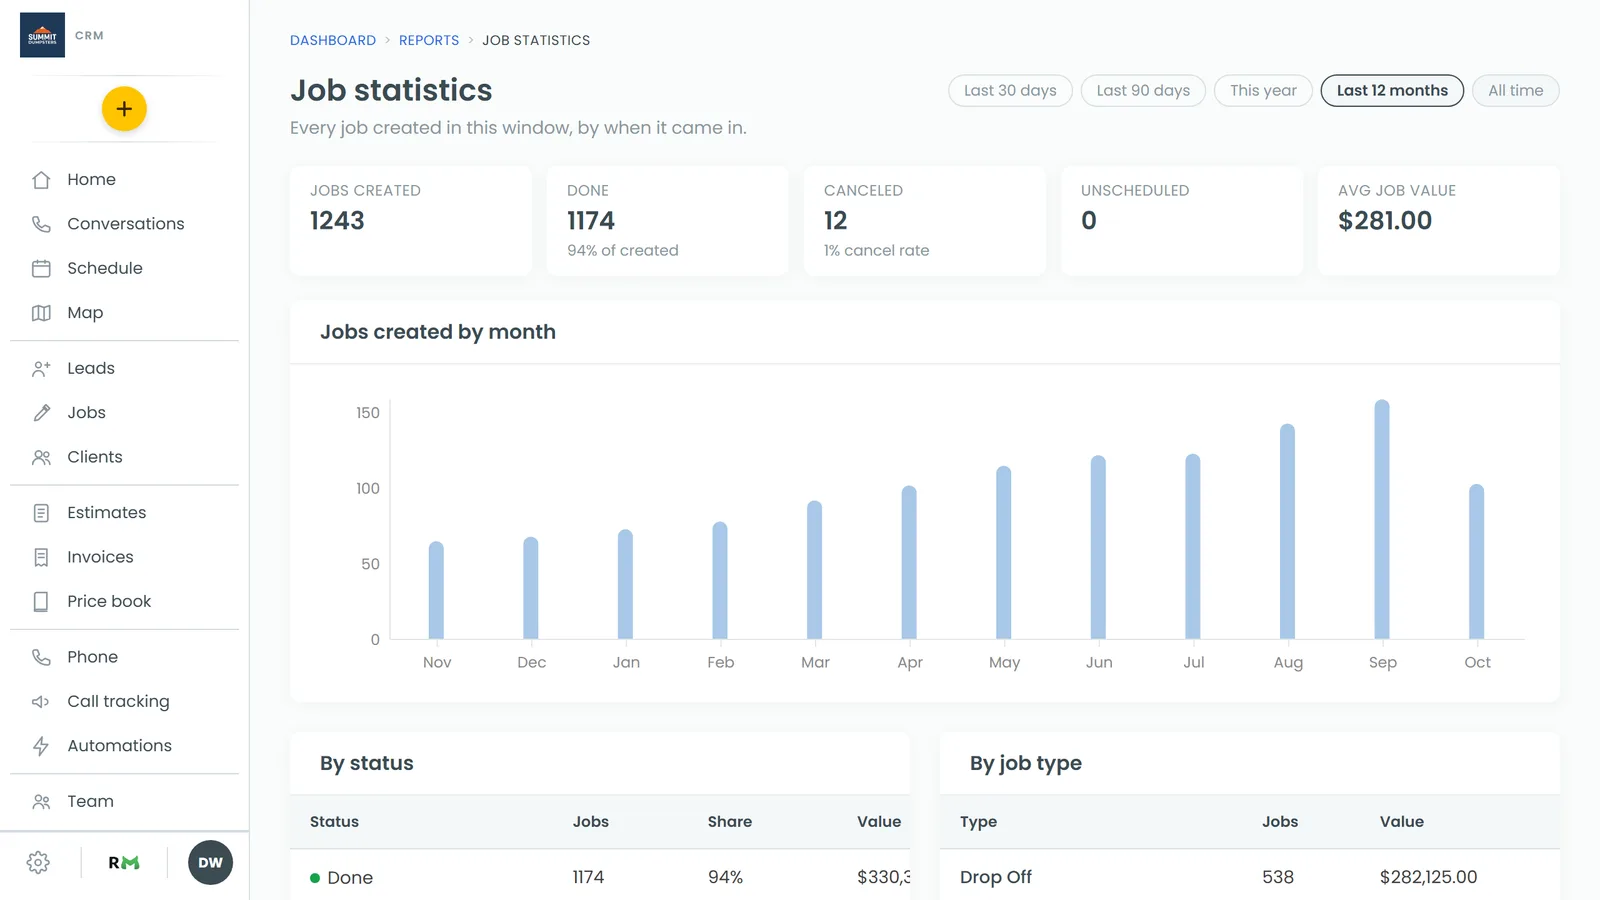Click the Leads person-plus icon
1600x900 pixels.
point(41,368)
